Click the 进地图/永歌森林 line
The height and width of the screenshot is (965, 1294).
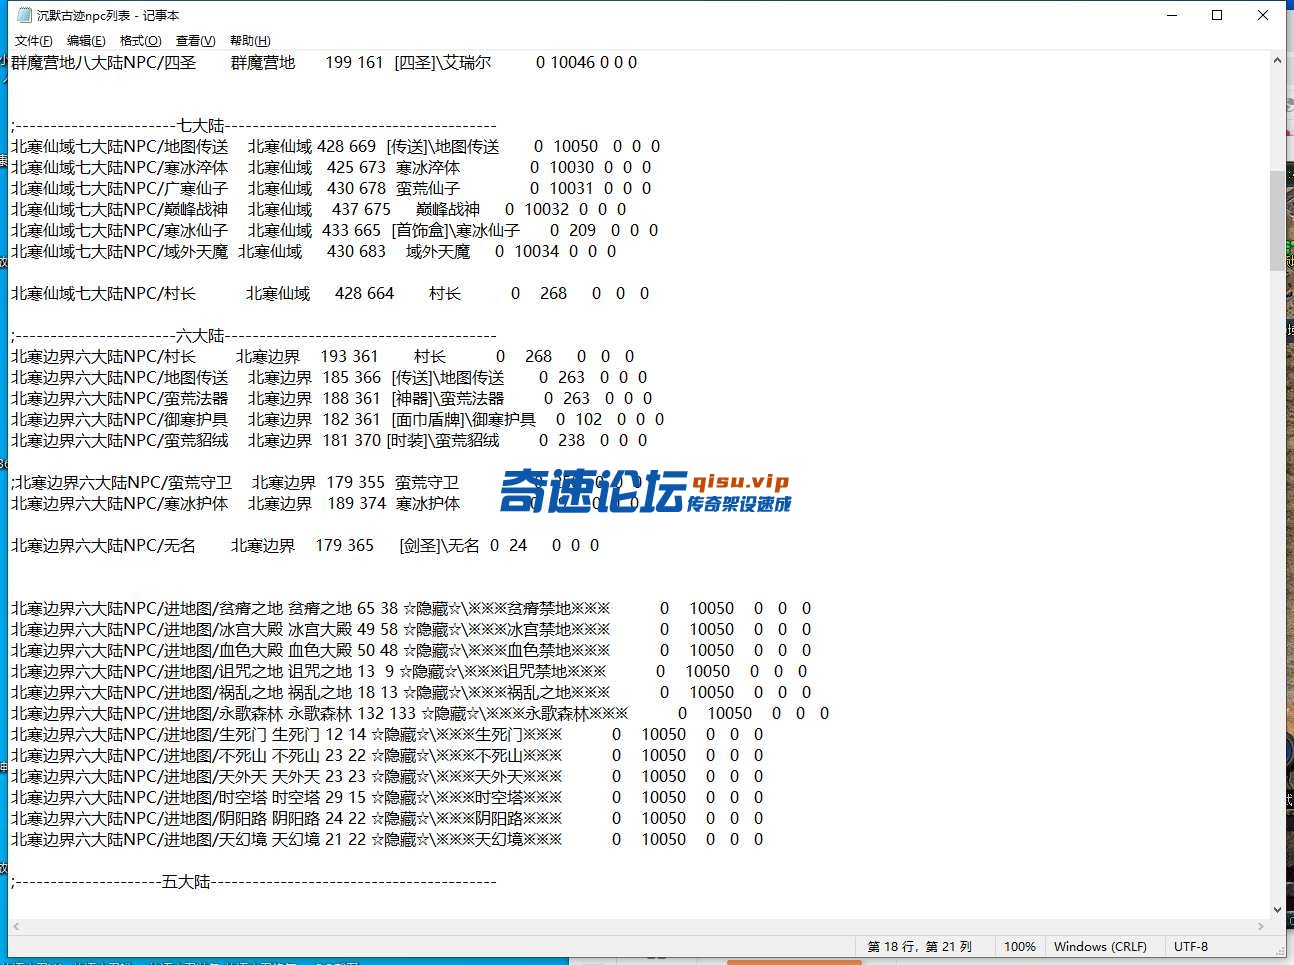point(420,713)
